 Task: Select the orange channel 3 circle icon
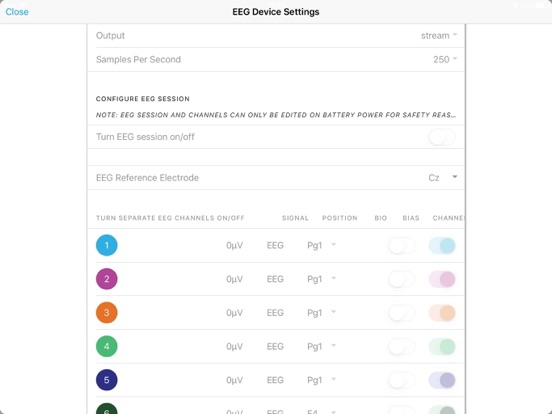pyautogui.click(x=107, y=313)
